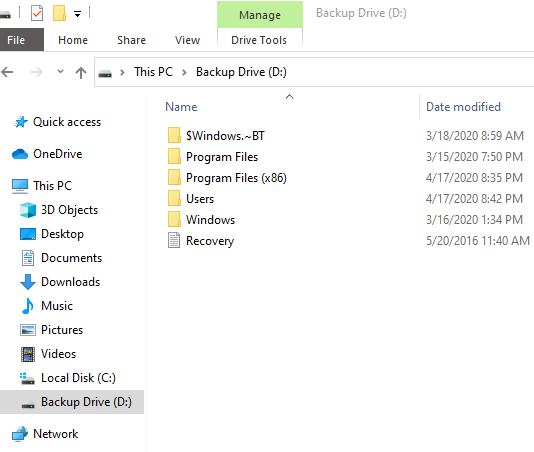Image resolution: width=534 pixels, height=452 pixels.
Task: Open Quick access in navigation pane
Action: [x=67, y=122]
